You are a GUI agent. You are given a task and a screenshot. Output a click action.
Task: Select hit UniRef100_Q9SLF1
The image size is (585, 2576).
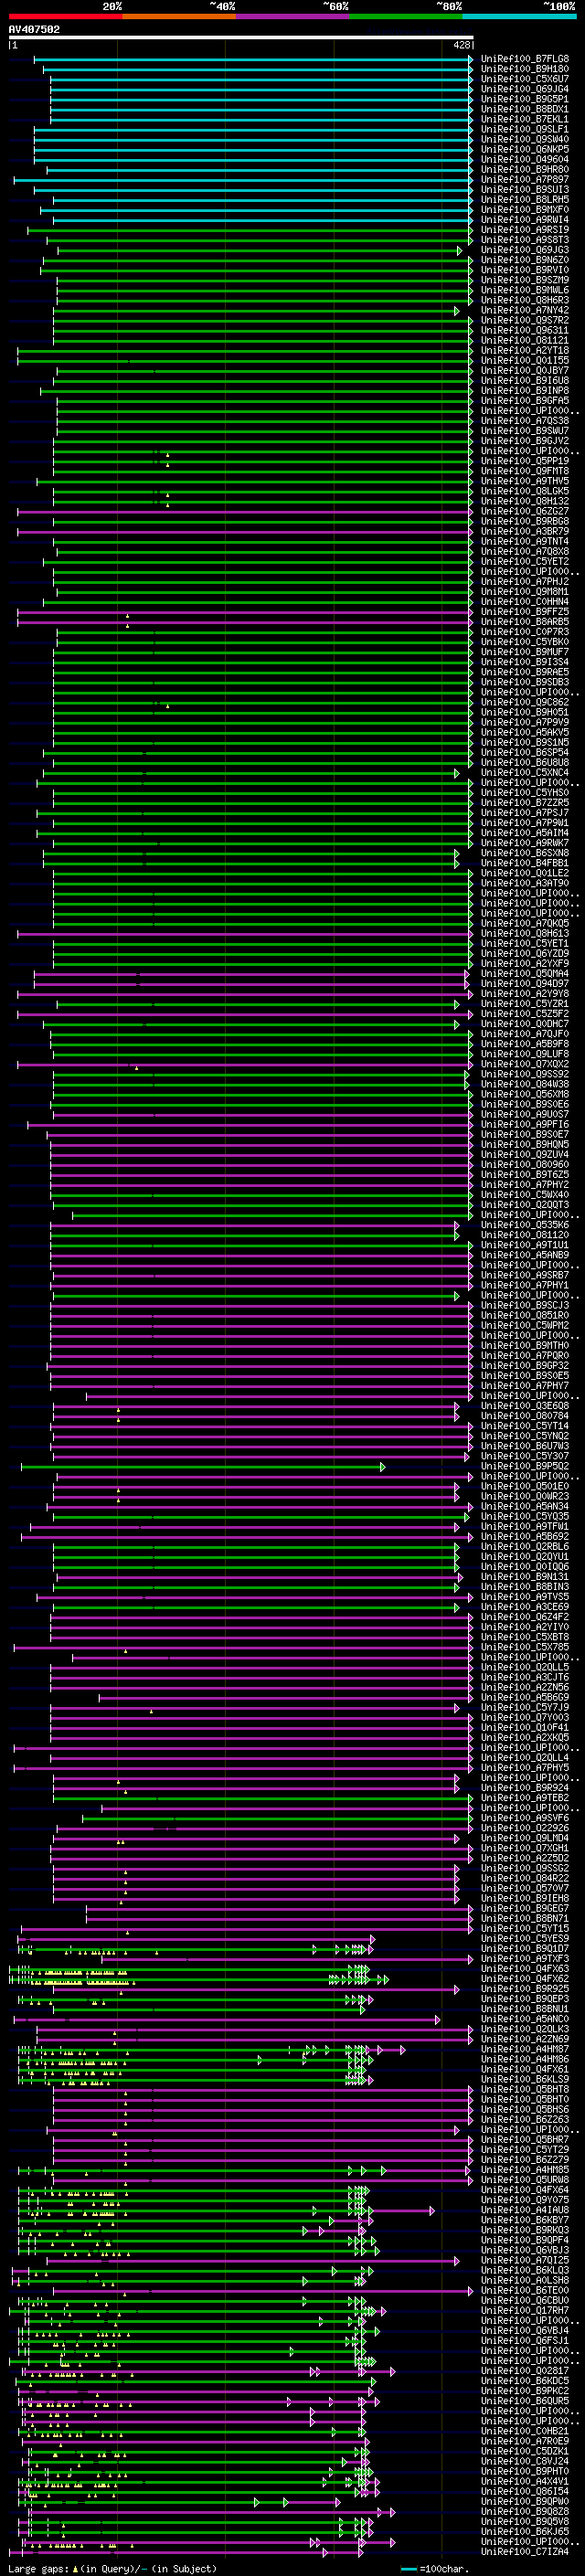pos(524,129)
